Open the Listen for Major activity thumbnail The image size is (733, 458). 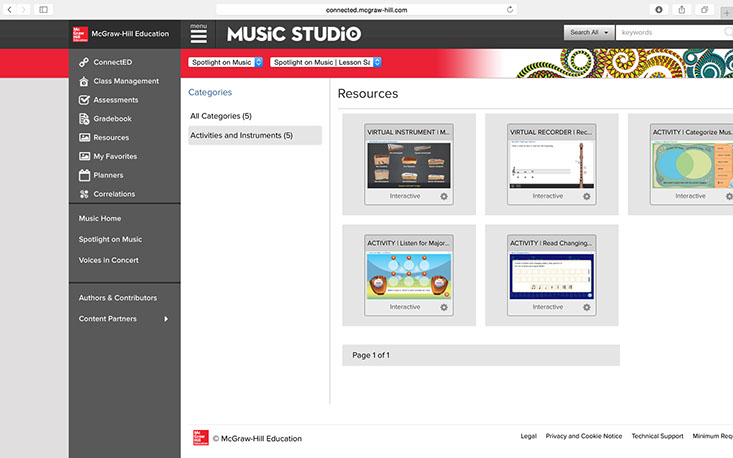pyautogui.click(x=409, y=276)
